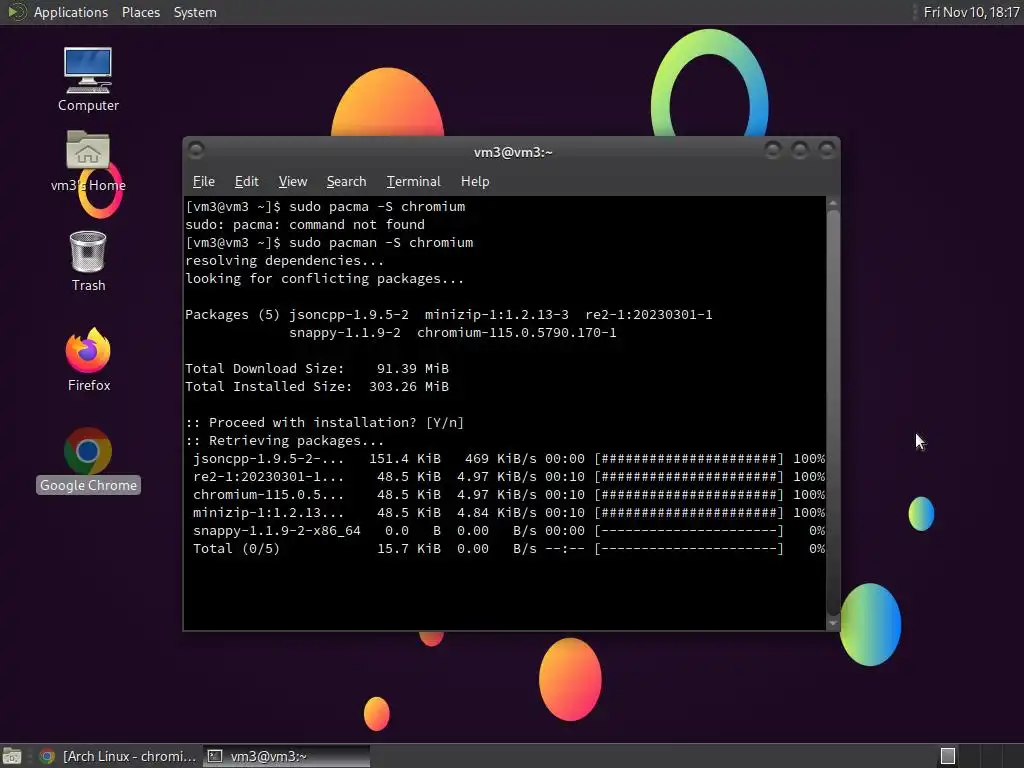1024x768 pixels.
Task: Click the re2-1:20230301-1 download progress row
Action: click(x=509, y=477)
